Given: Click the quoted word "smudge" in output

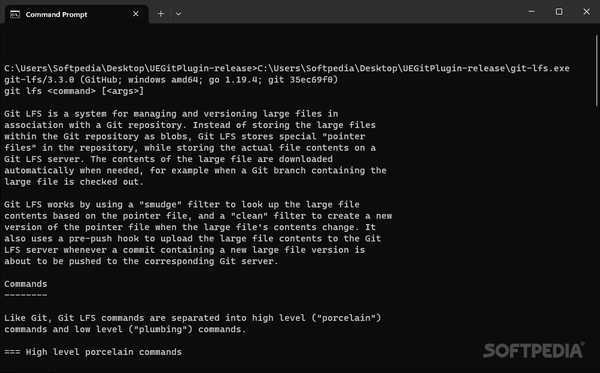Looking at the screenshot, I should (x=160, y=205).
